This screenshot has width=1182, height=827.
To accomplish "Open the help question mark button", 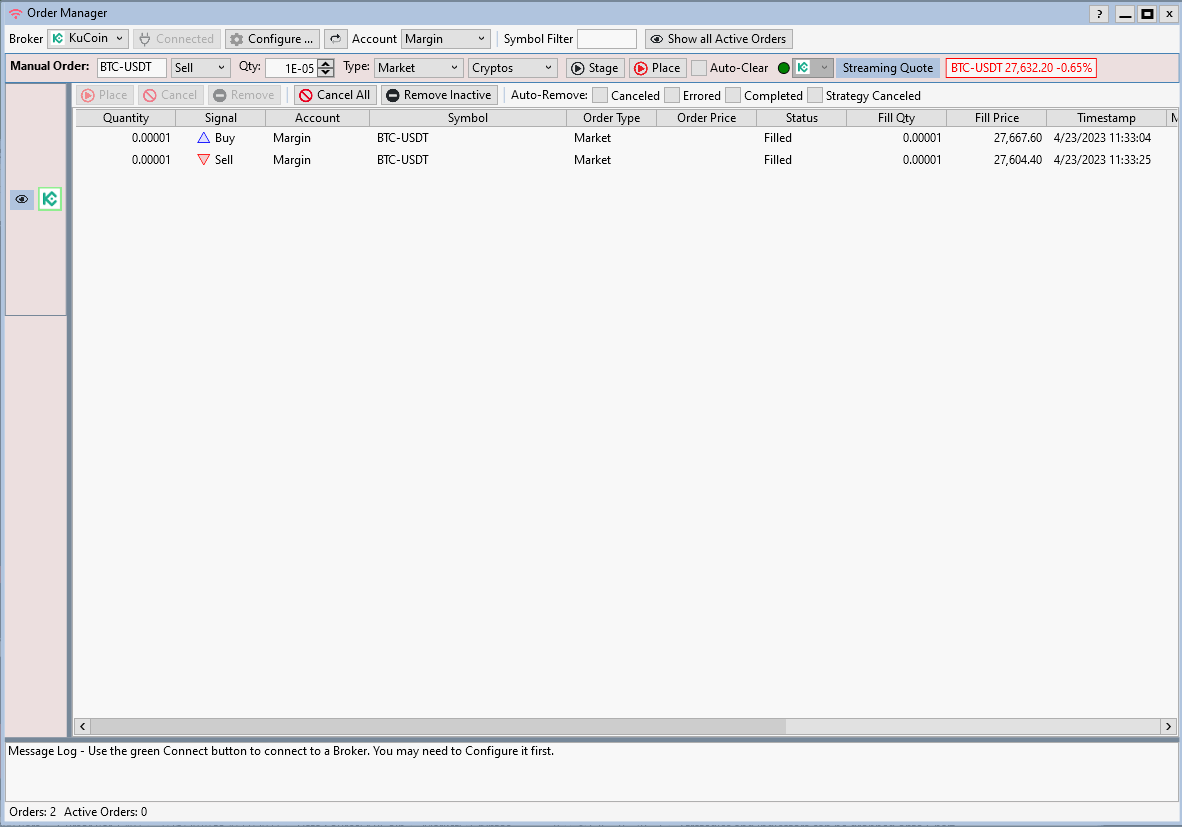I will click(x=1099, y=14).
